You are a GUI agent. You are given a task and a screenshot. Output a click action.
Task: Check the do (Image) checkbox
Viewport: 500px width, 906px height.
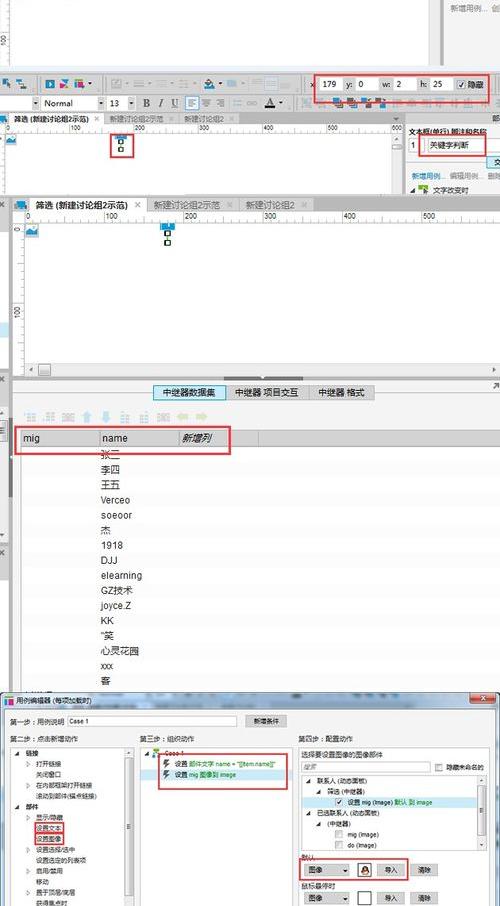pos(339,845)
